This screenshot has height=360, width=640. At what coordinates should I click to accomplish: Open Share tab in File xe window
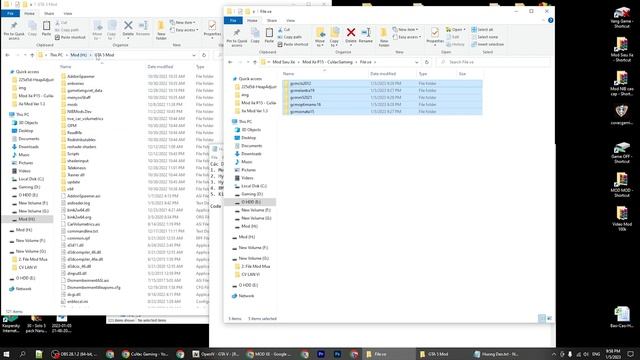(272, 20)
